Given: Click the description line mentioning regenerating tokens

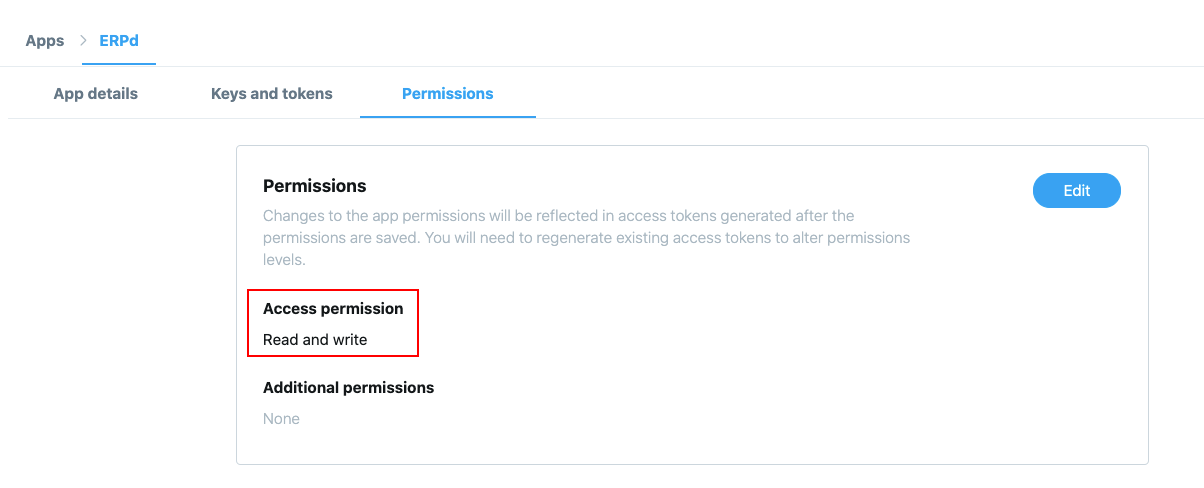Looking at the screenshot, I should pos(586,238).
